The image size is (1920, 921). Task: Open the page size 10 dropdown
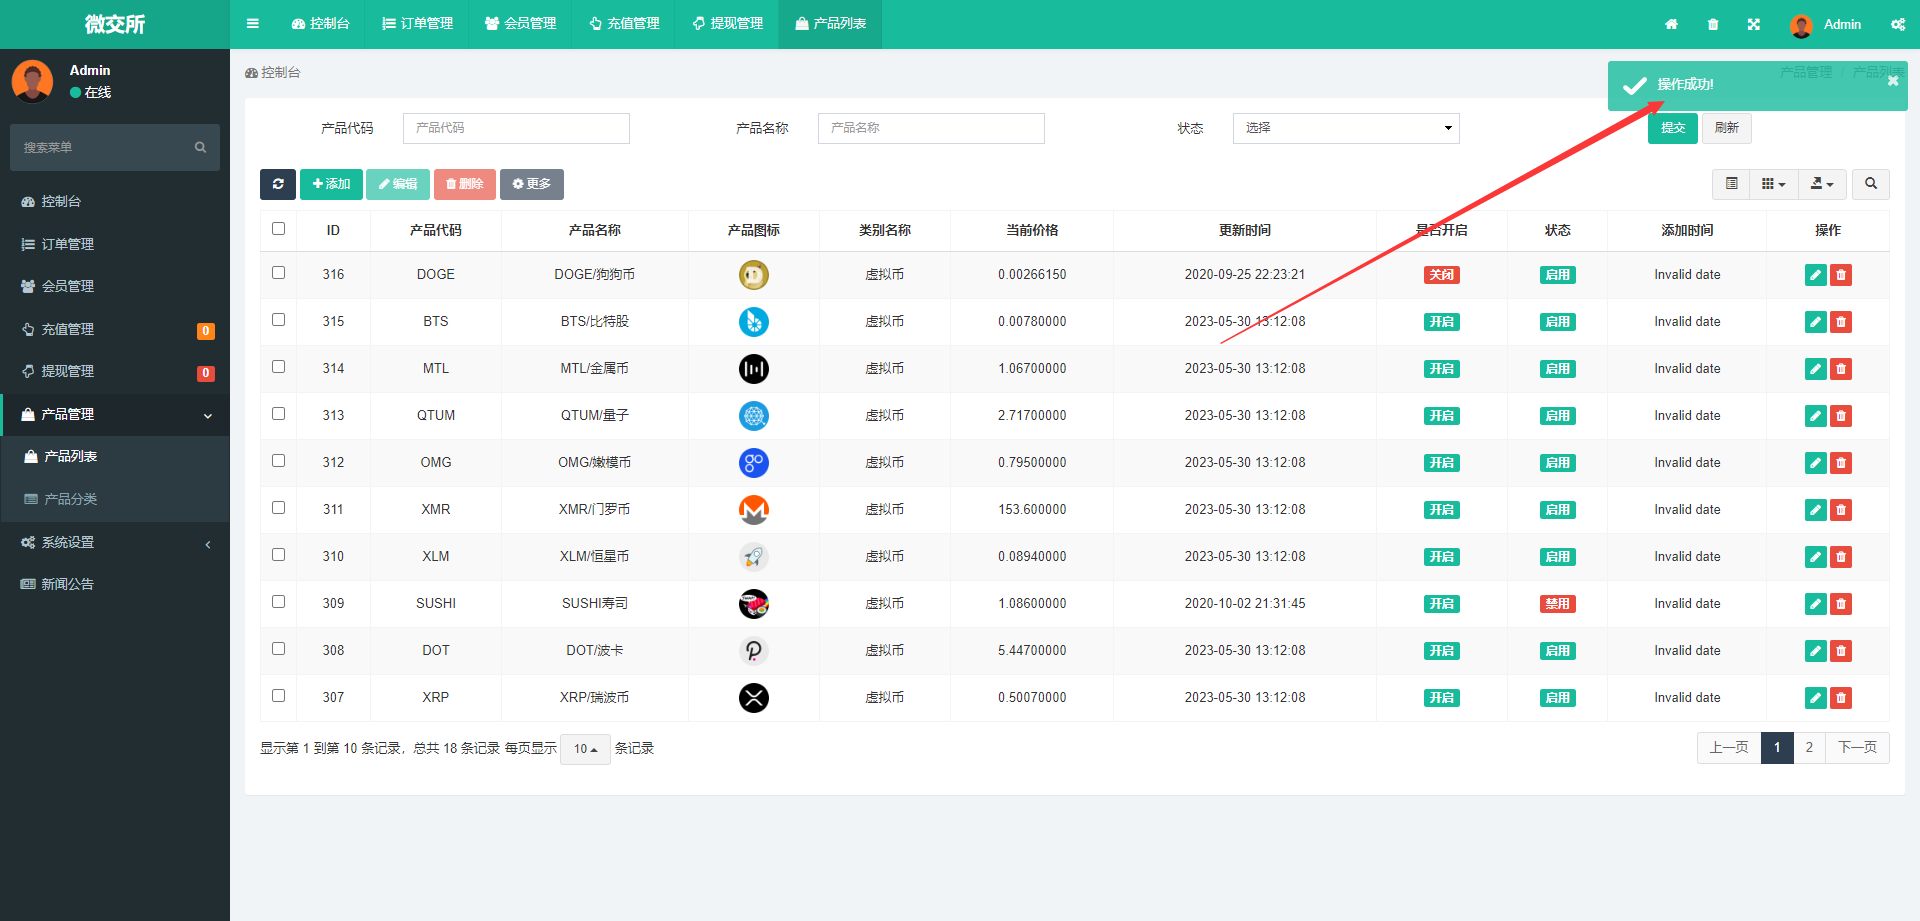click(x=585, y=749)
